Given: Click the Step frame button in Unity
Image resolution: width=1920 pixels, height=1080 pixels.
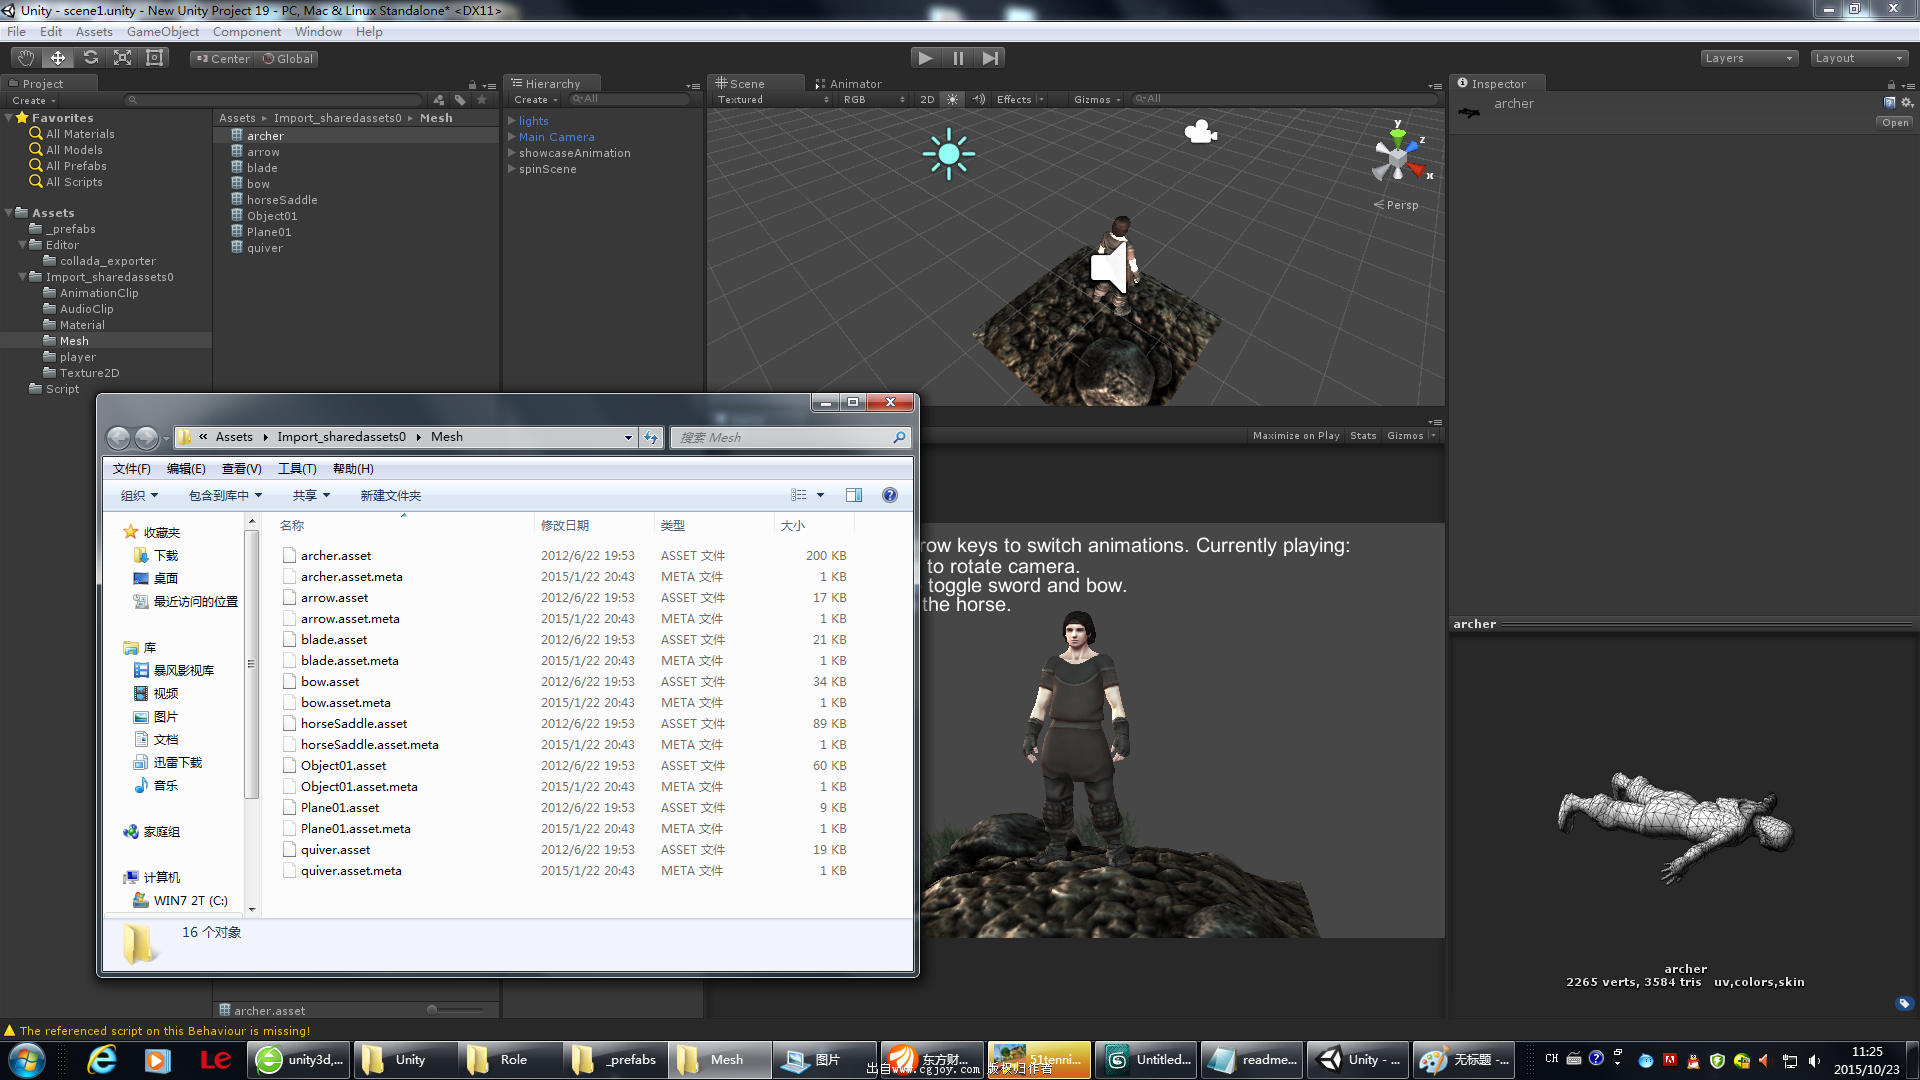Looking at the screenshot, I should pyautogui.click(x=990, y=58).
